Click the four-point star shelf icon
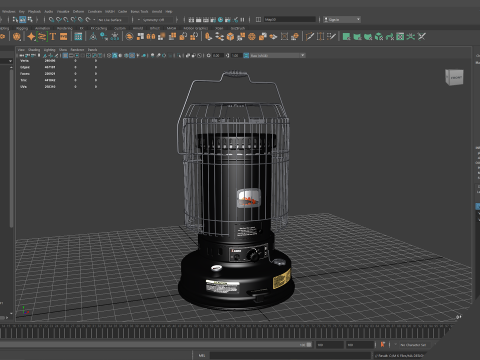The height and width of the screenshot is (360, 480). tap(31, 37)
